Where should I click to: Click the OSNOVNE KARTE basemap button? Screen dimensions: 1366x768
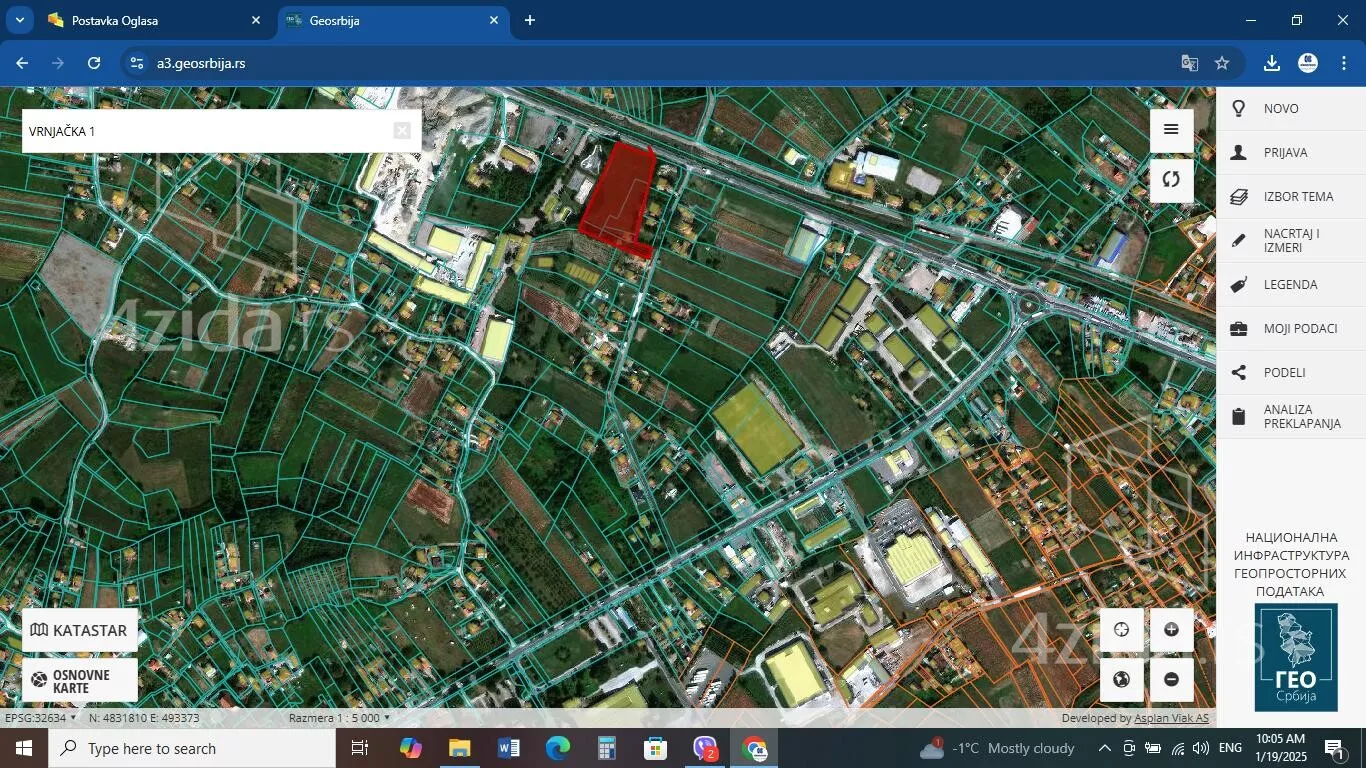[80, 681]
